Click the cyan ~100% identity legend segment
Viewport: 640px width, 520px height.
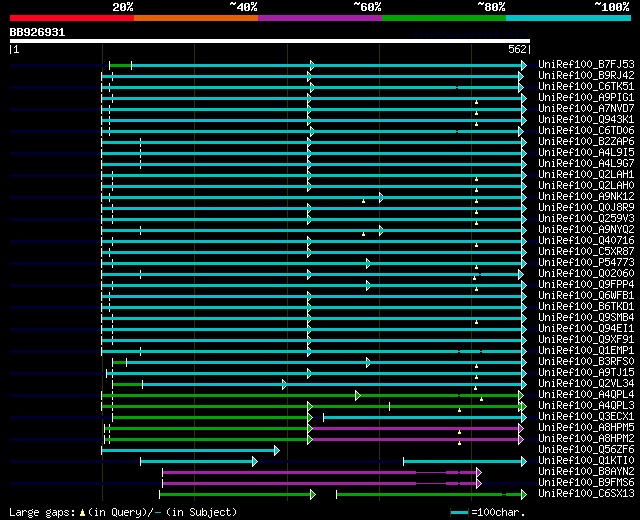(x=568, y=18)
